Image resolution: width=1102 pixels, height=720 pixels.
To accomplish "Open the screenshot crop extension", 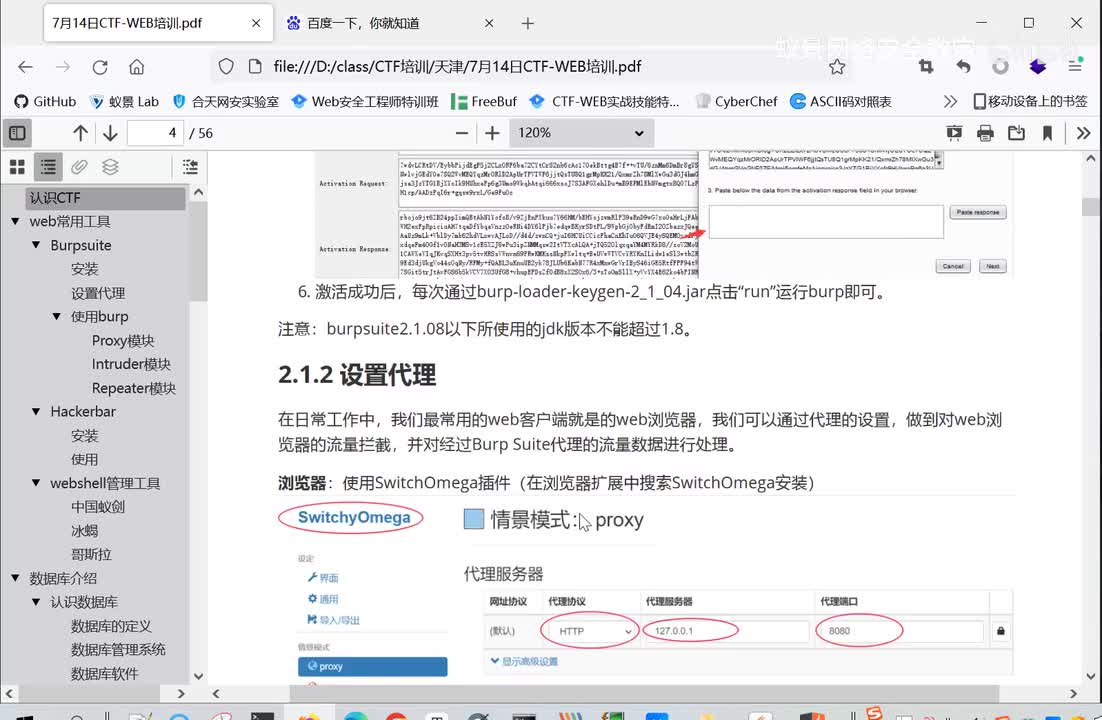I will [926, 67].
